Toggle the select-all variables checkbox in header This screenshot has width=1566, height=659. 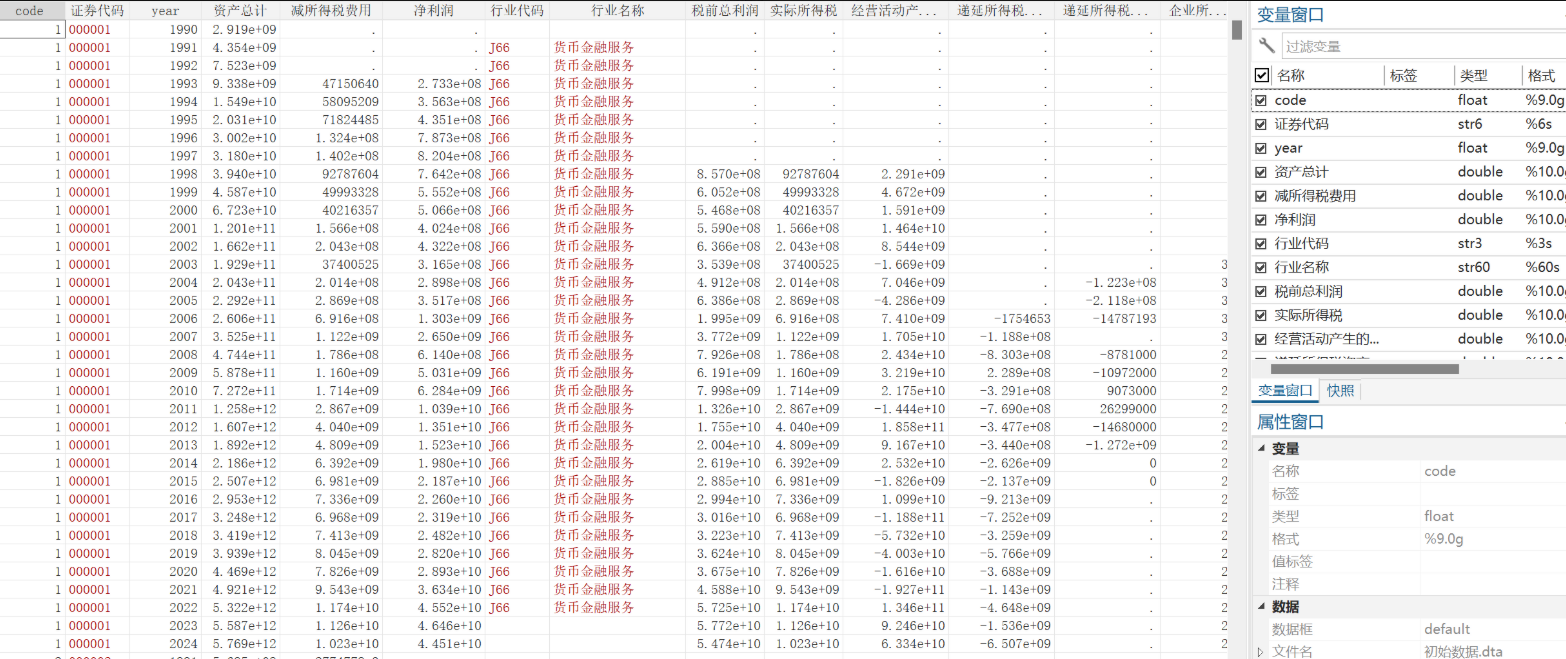pyautogui.click(x=1261, y=75)
